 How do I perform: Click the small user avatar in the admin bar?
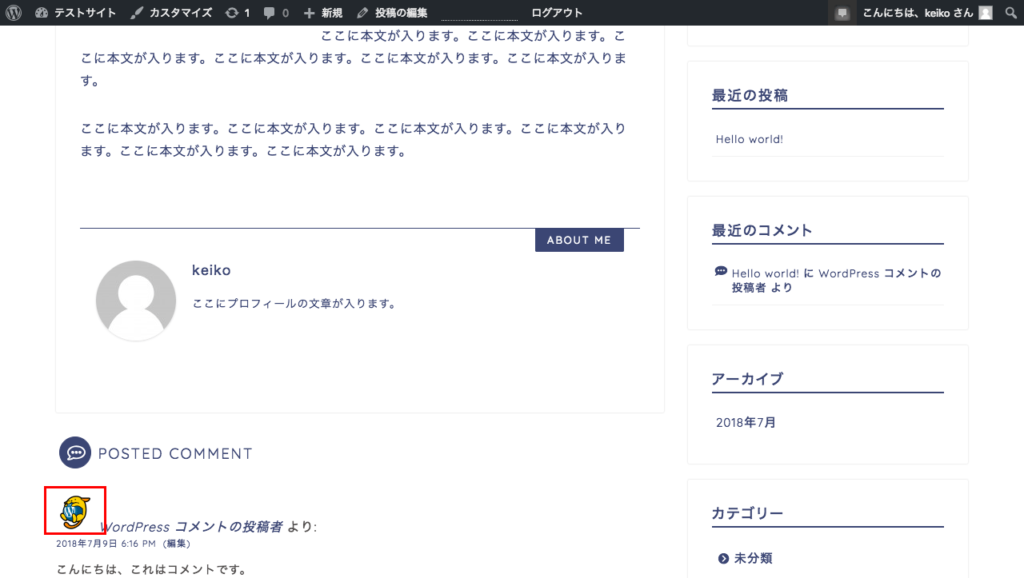click(985, 12)
